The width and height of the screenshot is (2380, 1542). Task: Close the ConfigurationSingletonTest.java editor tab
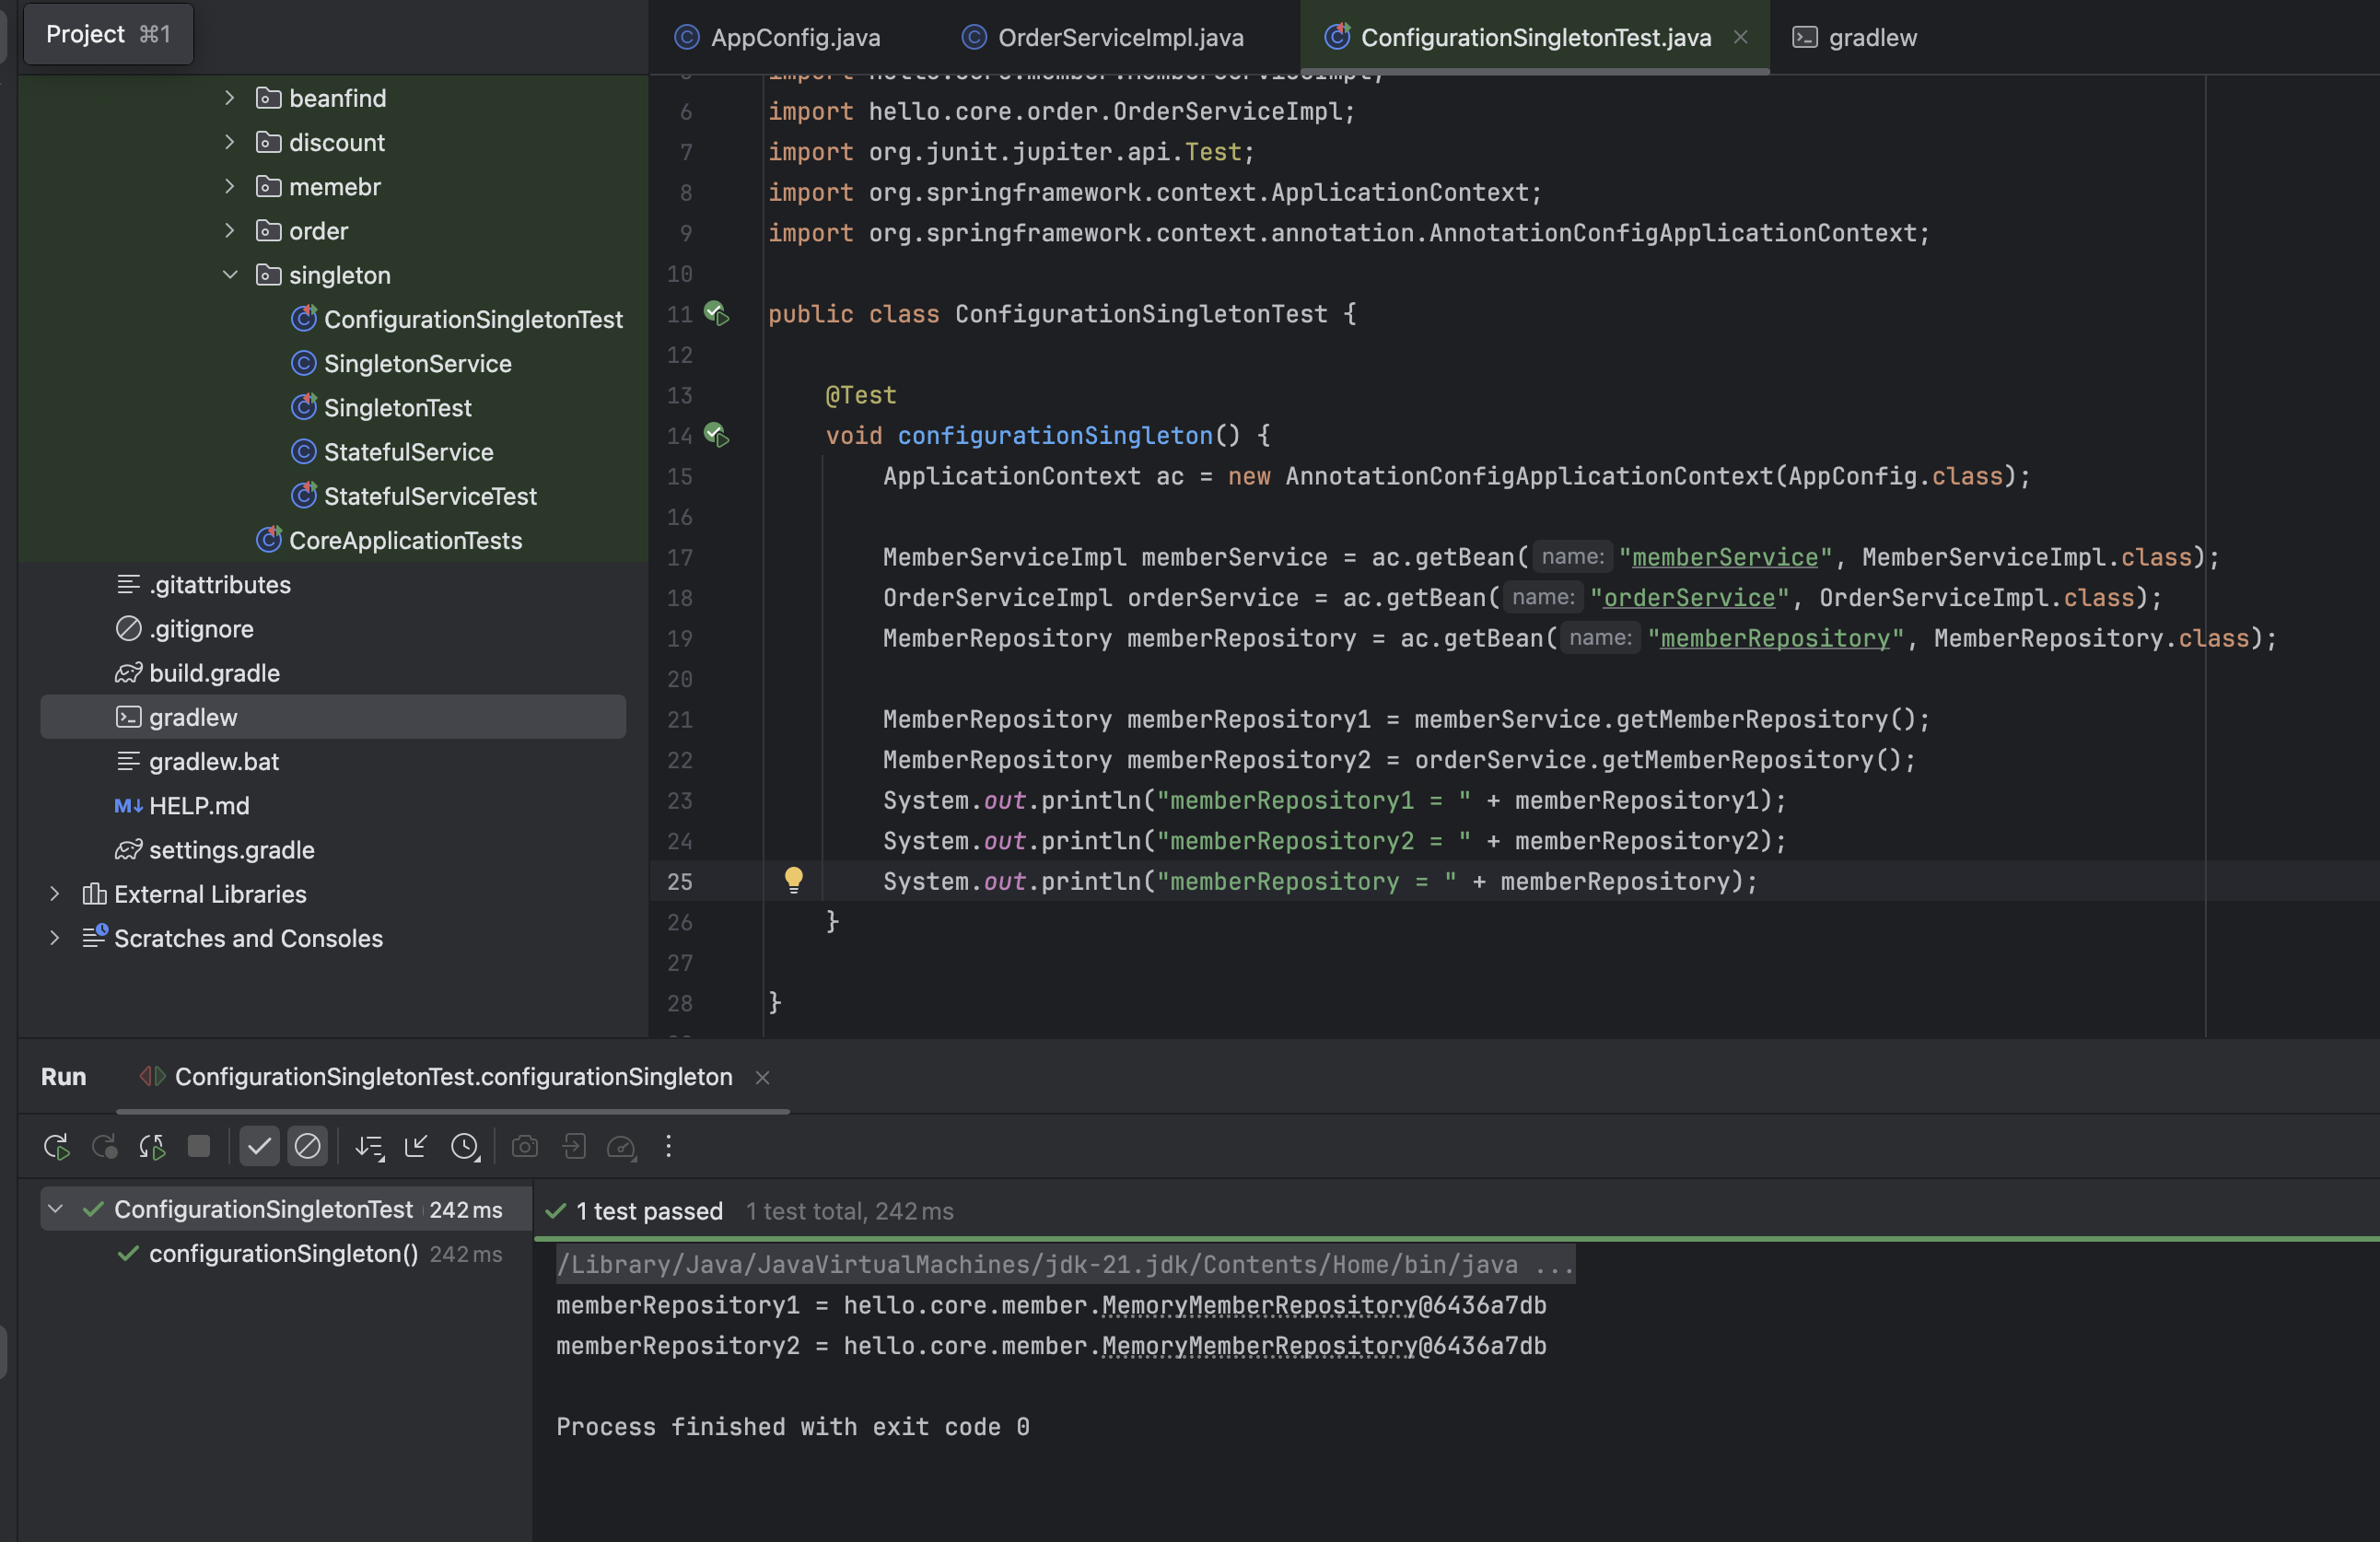pos(1740,37)
